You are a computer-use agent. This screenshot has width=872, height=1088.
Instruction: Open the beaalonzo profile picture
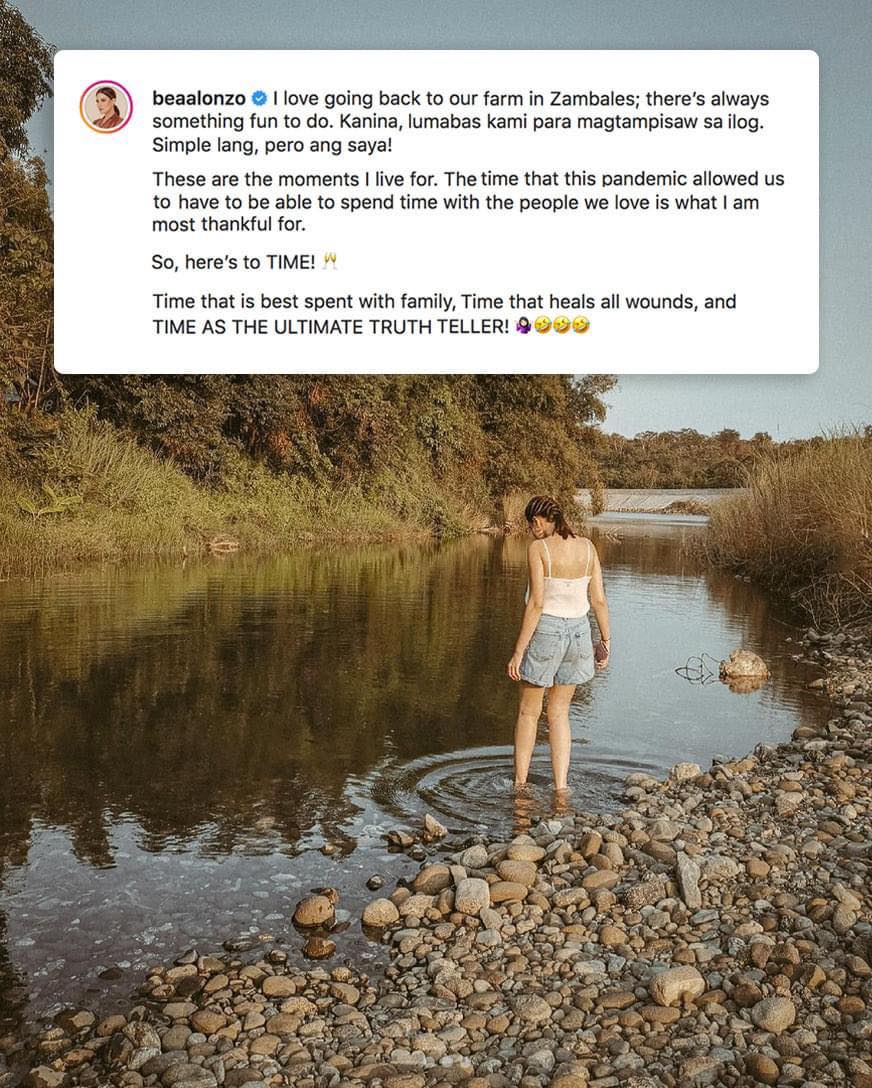pos(106,107)
